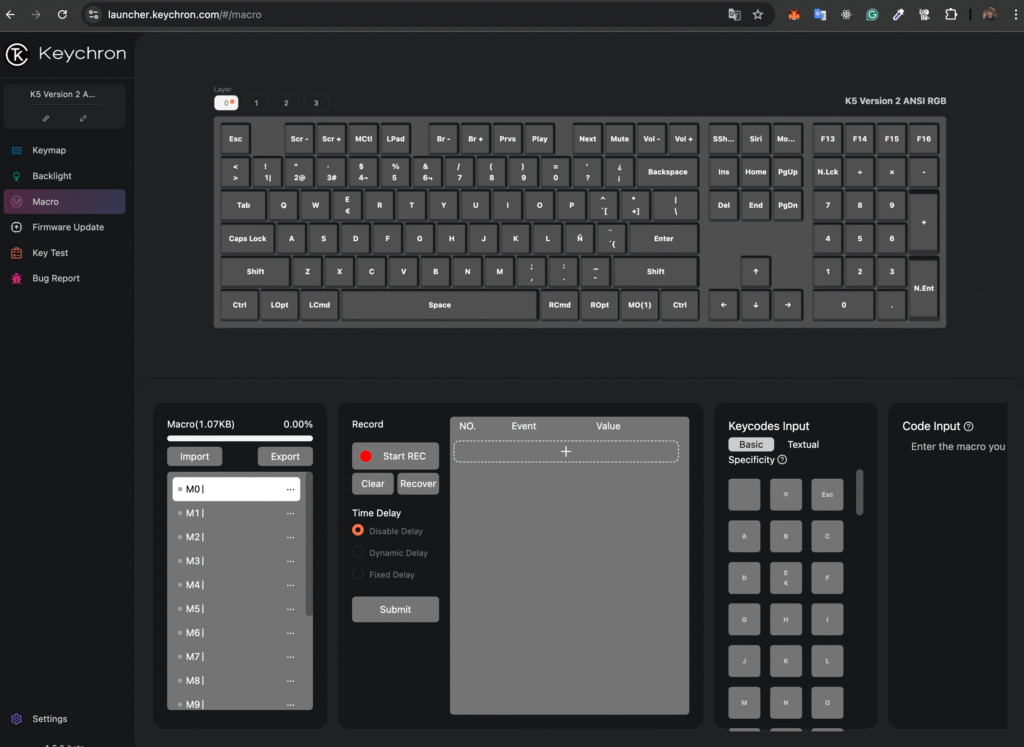Open the M8 macro options menu
The image size is (1024, 747).
coord(291,680)
